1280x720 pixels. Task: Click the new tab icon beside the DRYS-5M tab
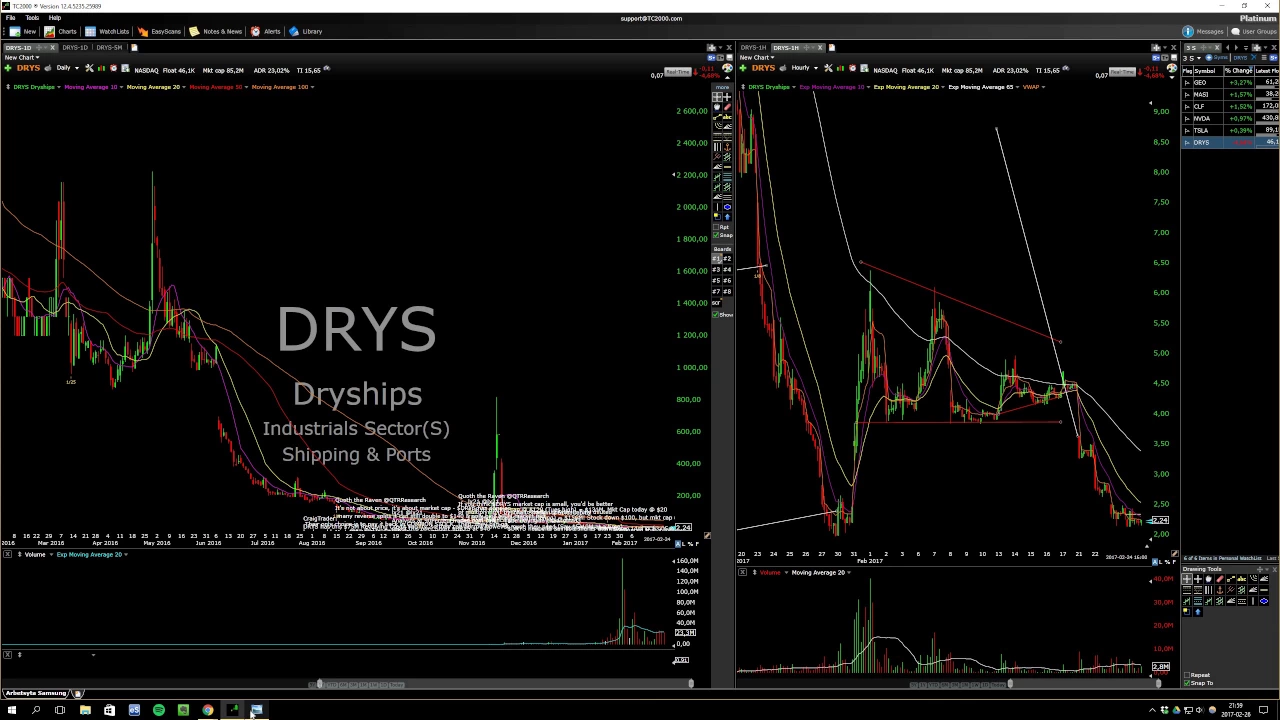coord(134,47)
